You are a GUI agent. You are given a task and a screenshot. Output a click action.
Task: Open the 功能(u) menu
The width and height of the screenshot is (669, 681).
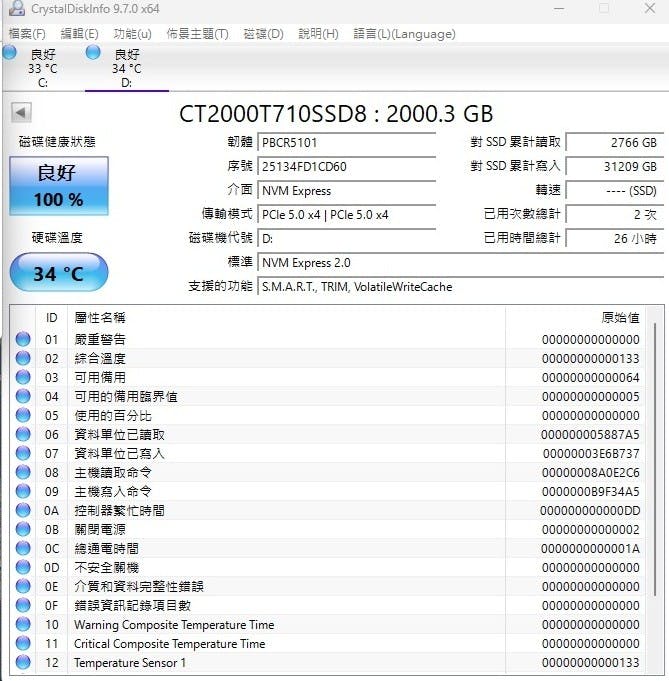[x=132, y=34]
